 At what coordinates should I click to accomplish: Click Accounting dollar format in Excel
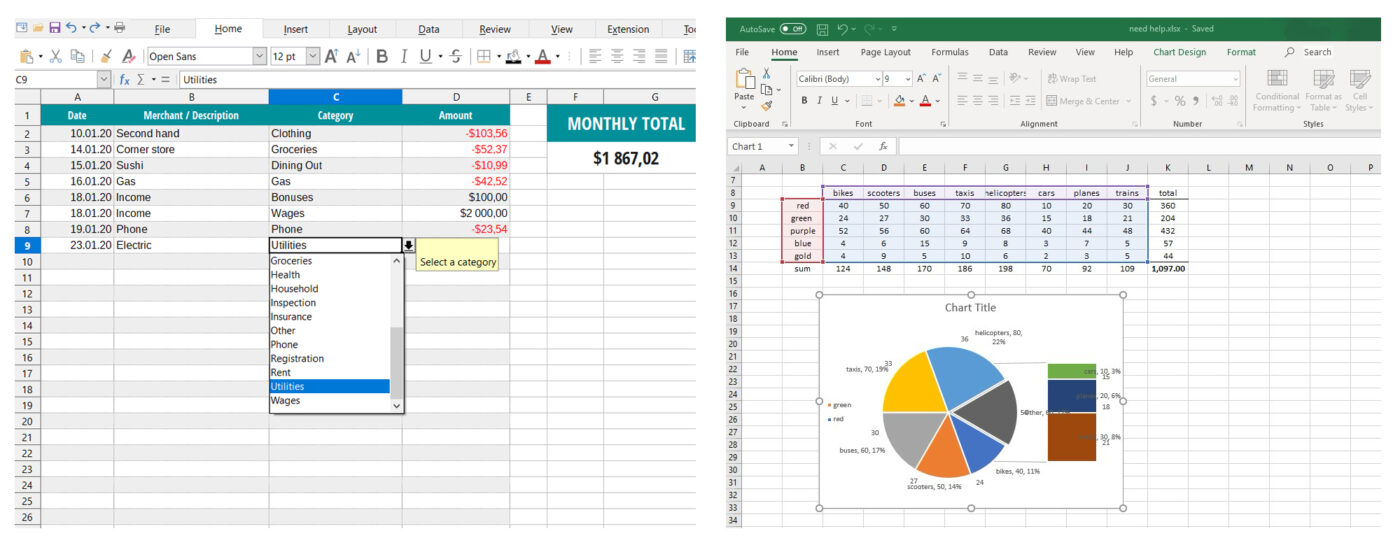coord(1154,101)
